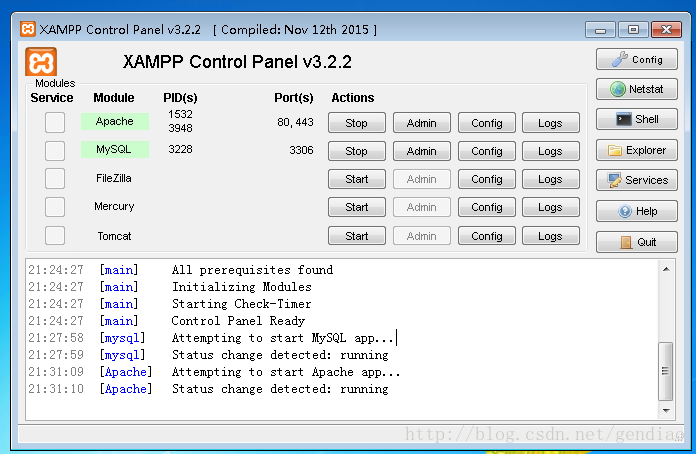
Task: Toggle the FileZilla service checkbox
Action: tap(55, 179)
